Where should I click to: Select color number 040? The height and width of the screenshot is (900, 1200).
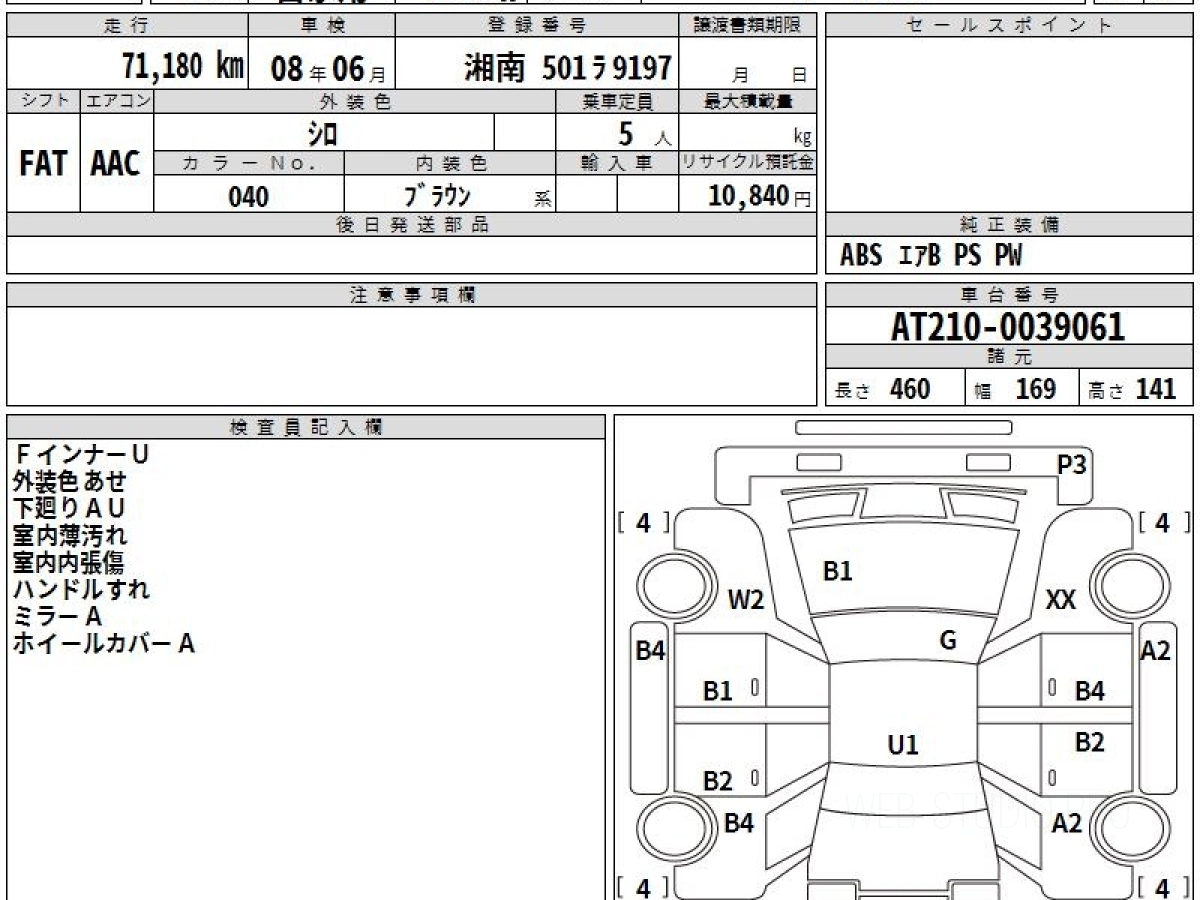(248, 197)
